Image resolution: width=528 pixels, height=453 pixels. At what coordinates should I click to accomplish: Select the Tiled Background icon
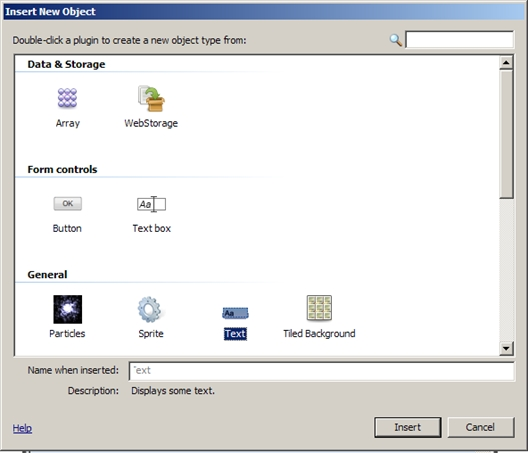click(x=319, y=308)
